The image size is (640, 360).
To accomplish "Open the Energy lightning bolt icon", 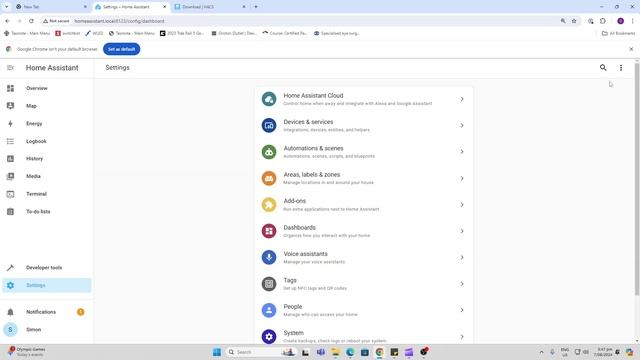I will click(x=10, y=123).
